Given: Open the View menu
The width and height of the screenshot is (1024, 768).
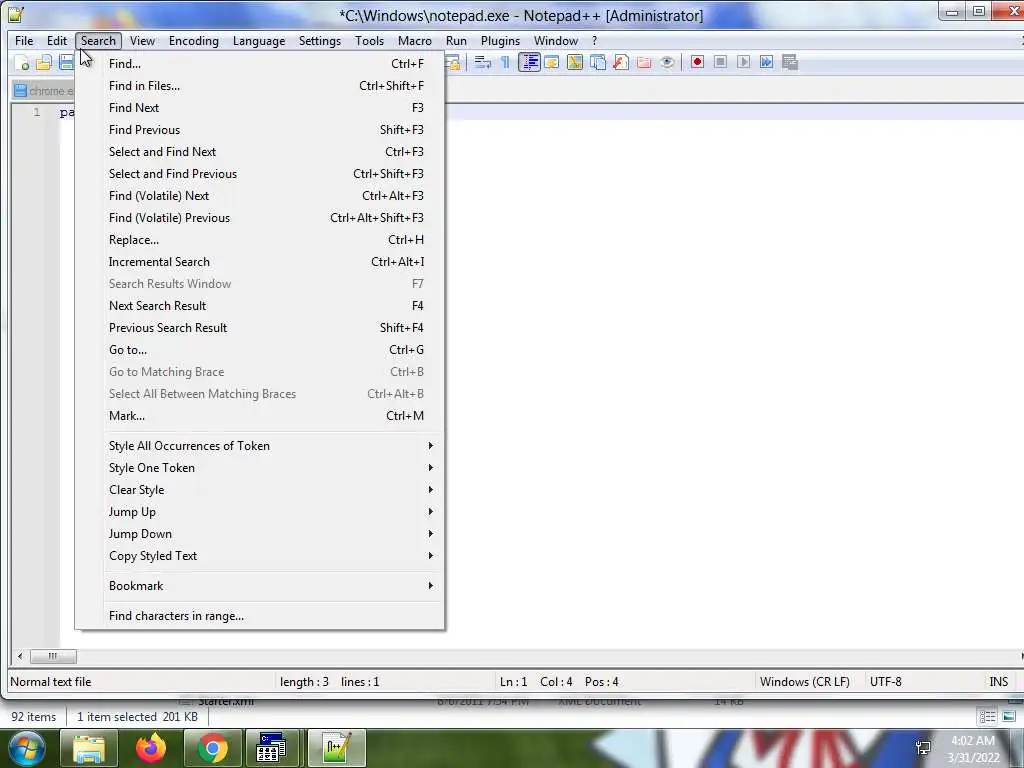Looking at the screenshot, I should coord(142,40).
